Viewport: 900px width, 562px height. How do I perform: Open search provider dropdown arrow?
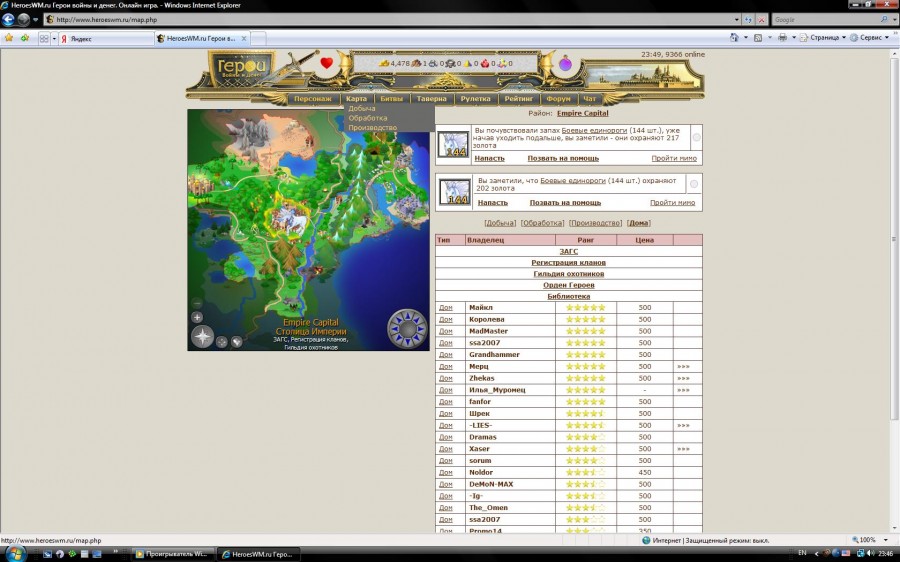coord(894,20)
